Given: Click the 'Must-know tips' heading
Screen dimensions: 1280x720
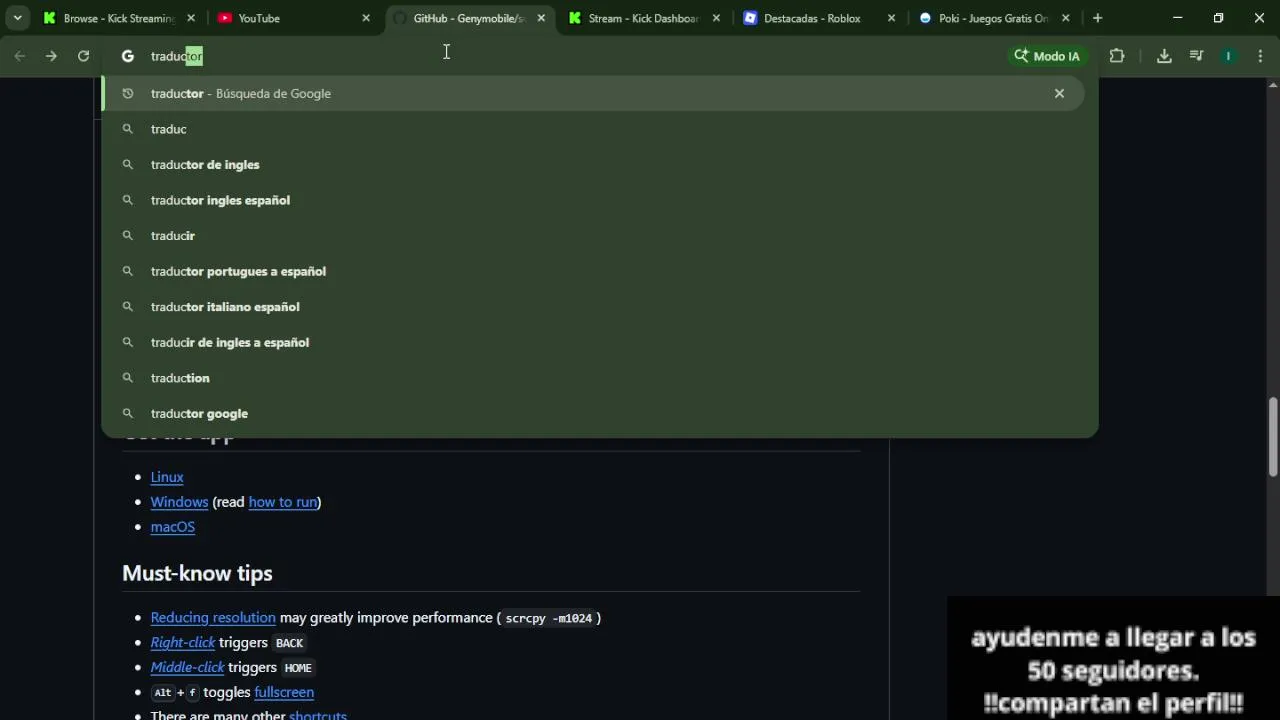Looking at the screenshot, I should coord(197,573).
